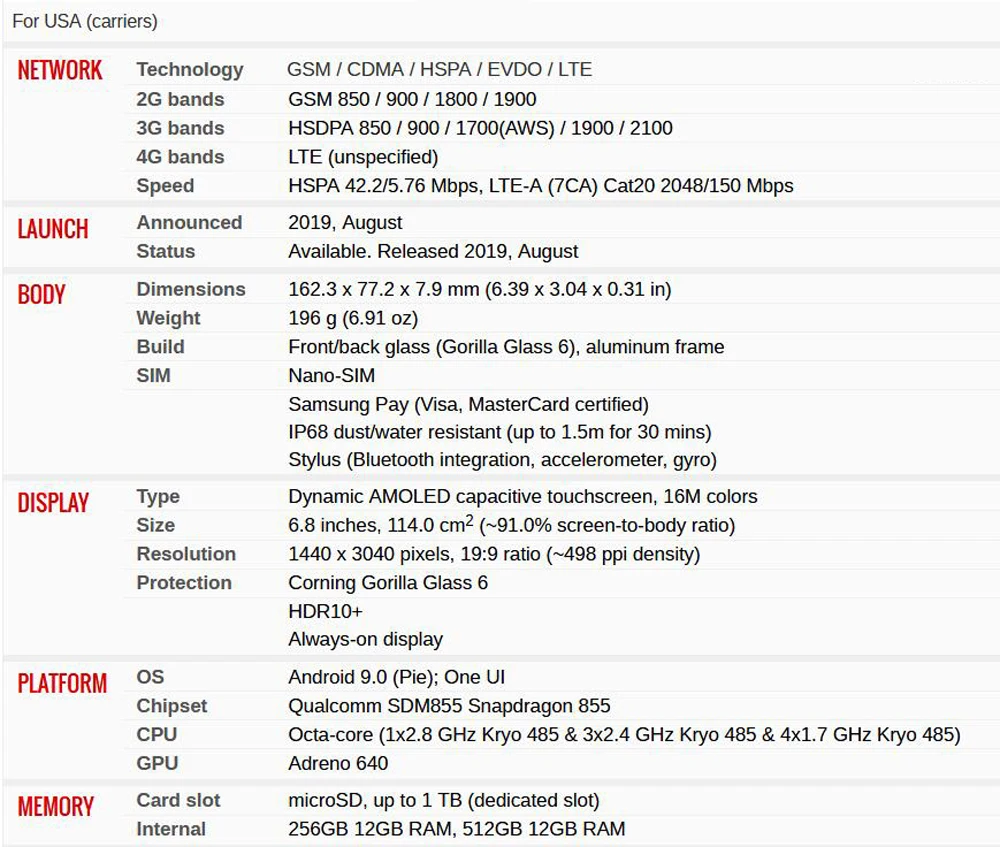Select the BODY section heading
This screenshot has width=1000, height=847.
tap(41, 294)
